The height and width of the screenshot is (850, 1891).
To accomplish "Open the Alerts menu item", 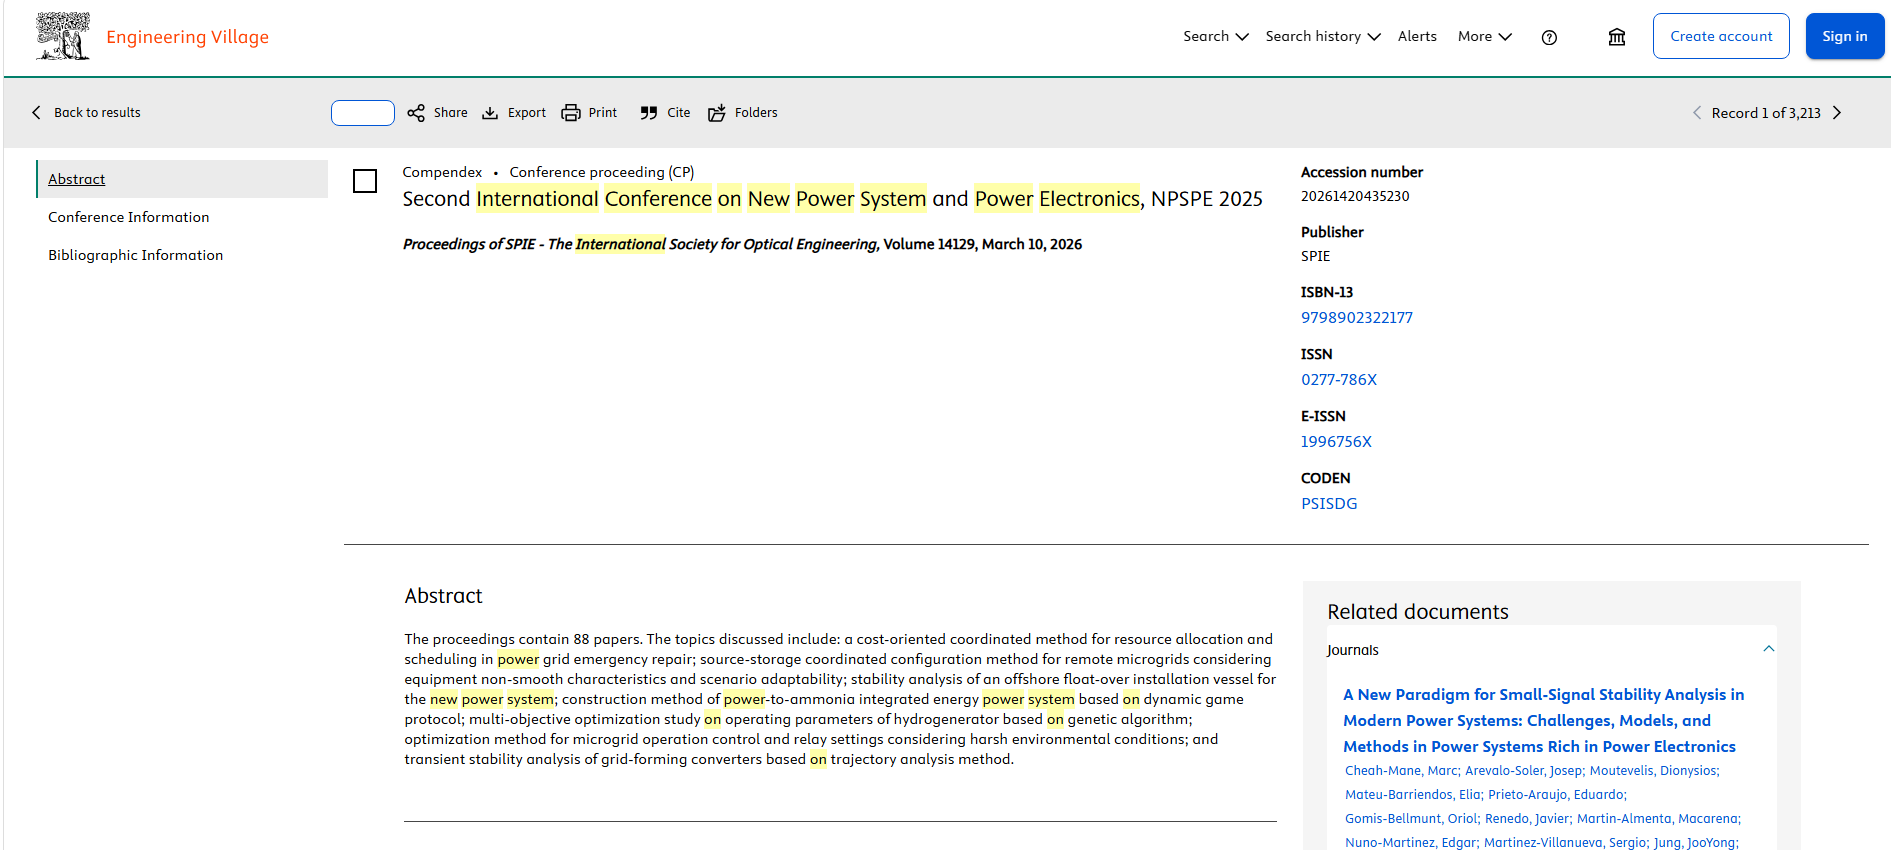I will click(x=1417, y=36).
